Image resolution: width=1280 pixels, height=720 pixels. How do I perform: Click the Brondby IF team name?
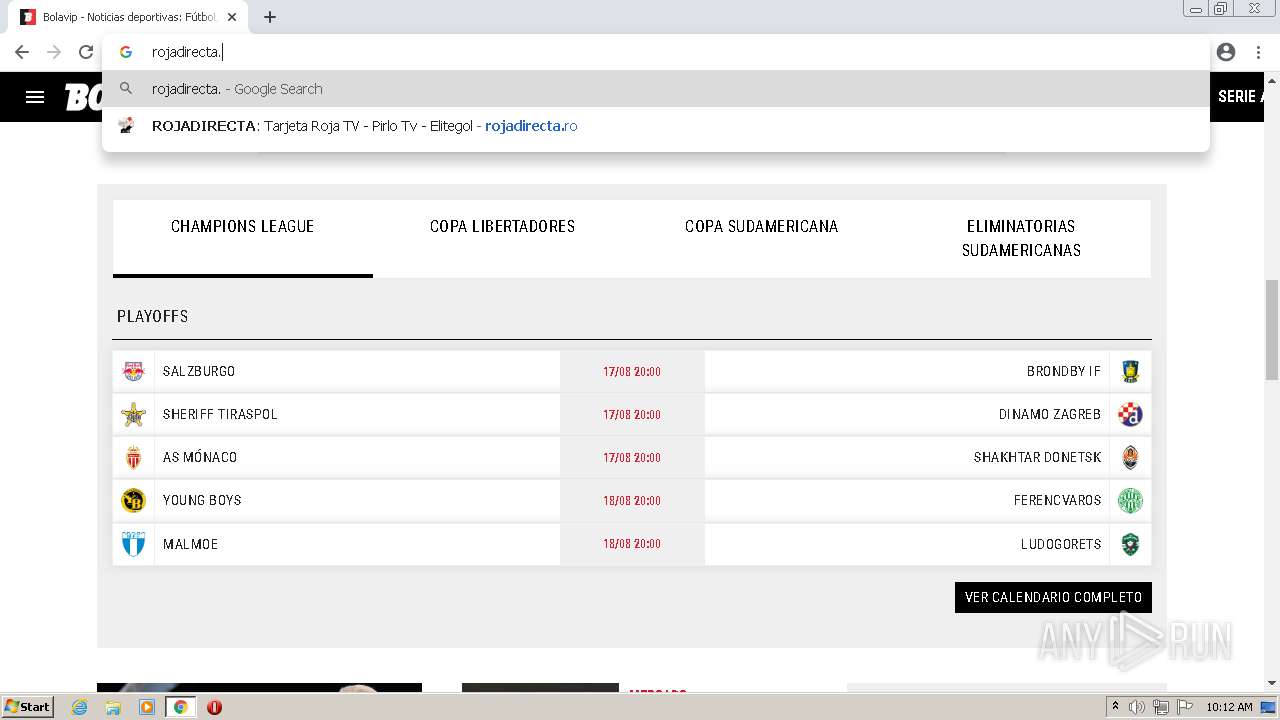[x=1064, y=371]
